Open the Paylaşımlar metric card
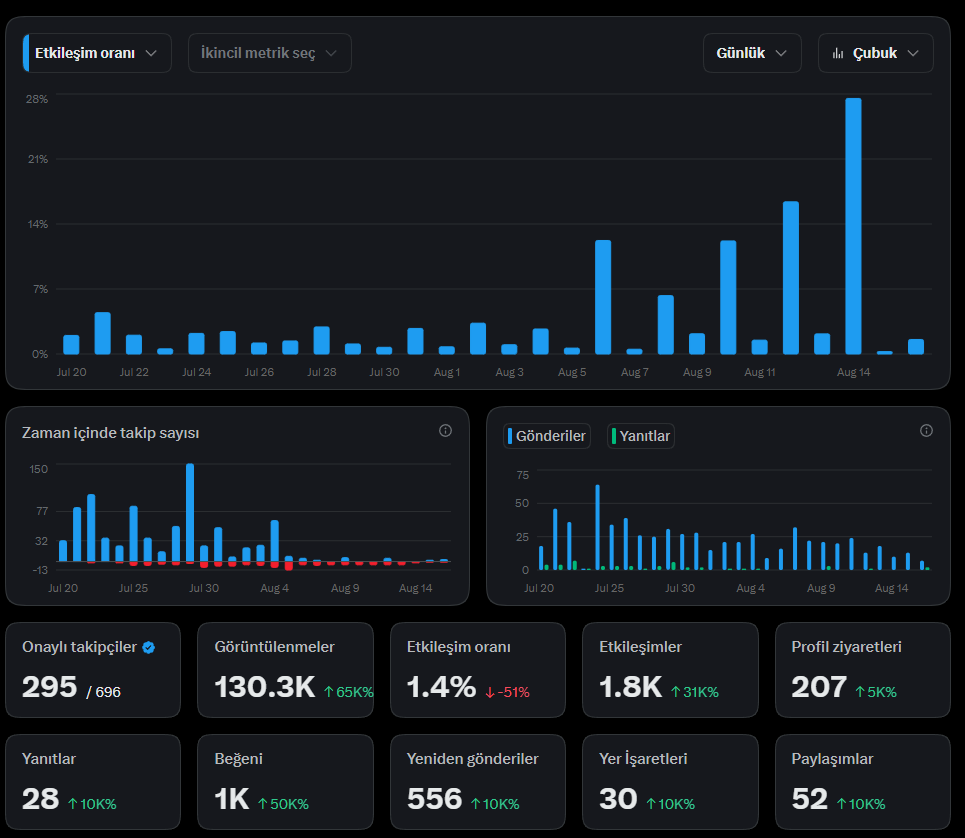The width and height of the screenshot is (965, 838). tap(863, 782)
